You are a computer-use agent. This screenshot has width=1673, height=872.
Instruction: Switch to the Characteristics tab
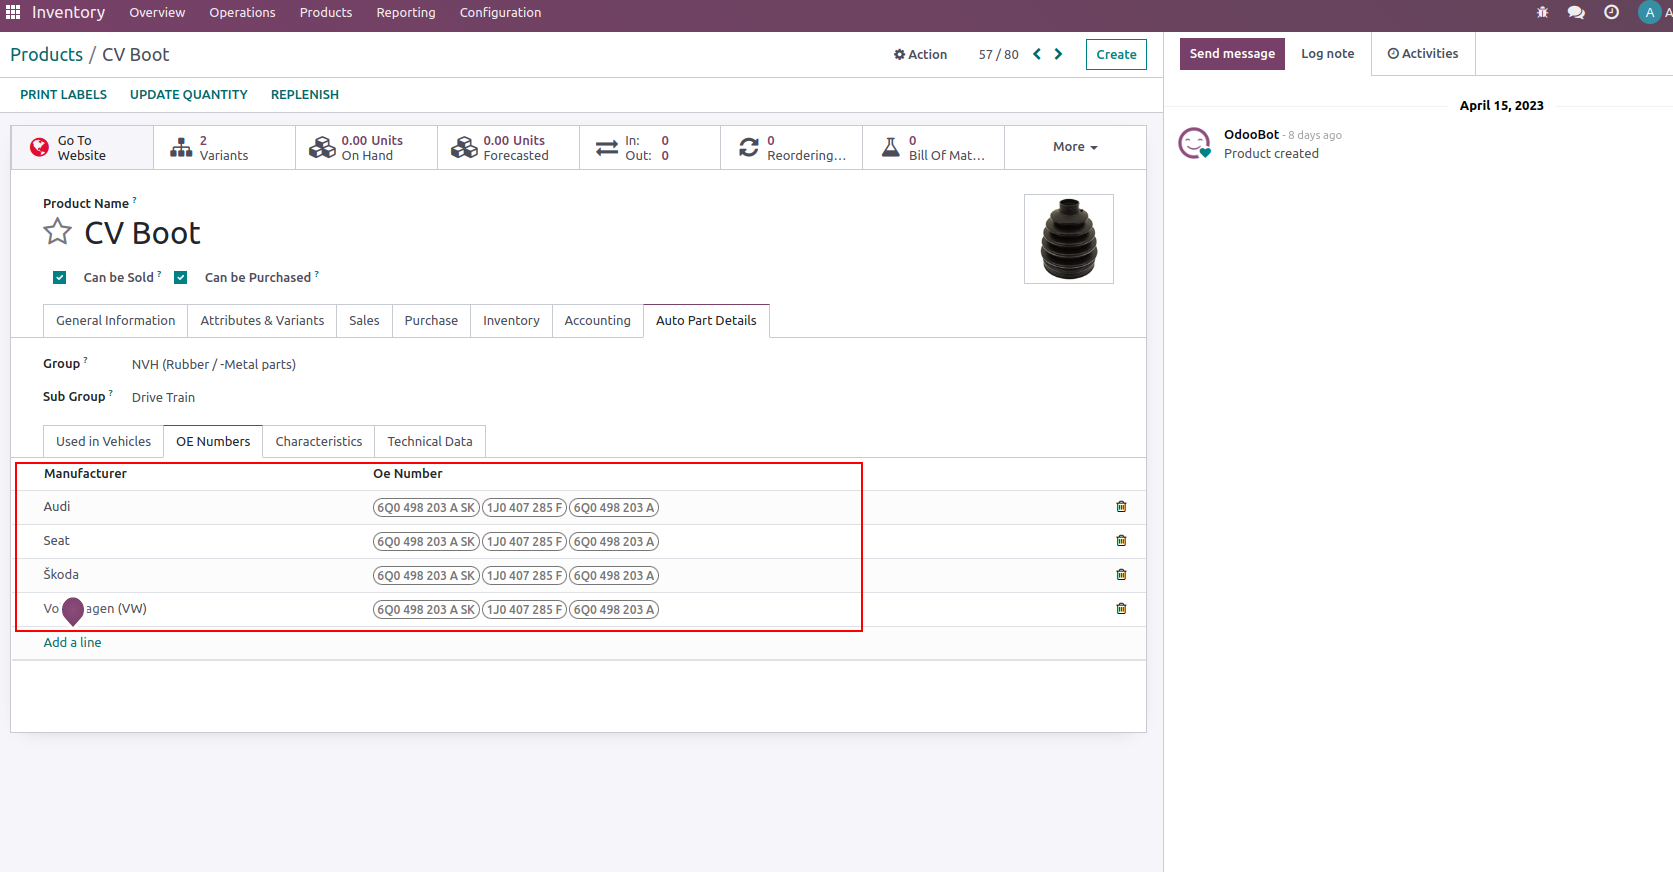[x=318, y=442]
